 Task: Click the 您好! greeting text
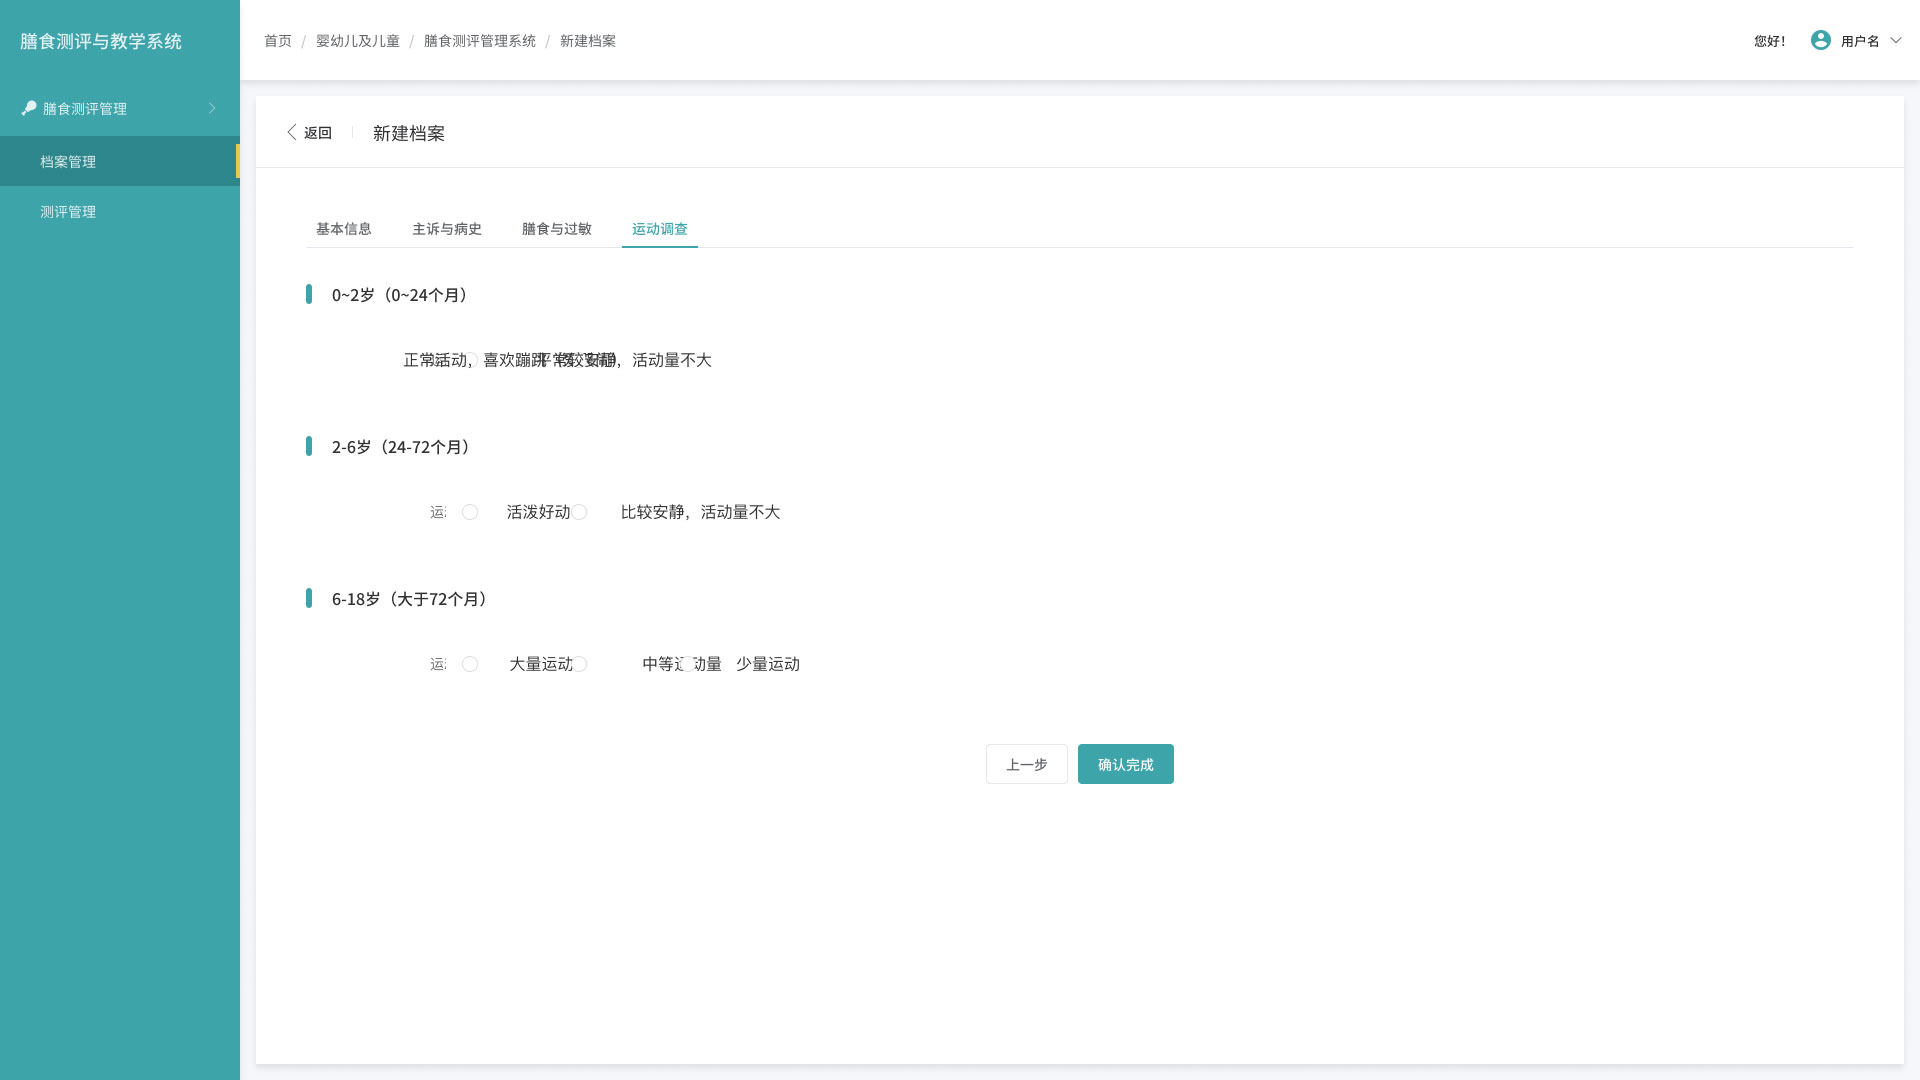click(x=1770, y=41)
